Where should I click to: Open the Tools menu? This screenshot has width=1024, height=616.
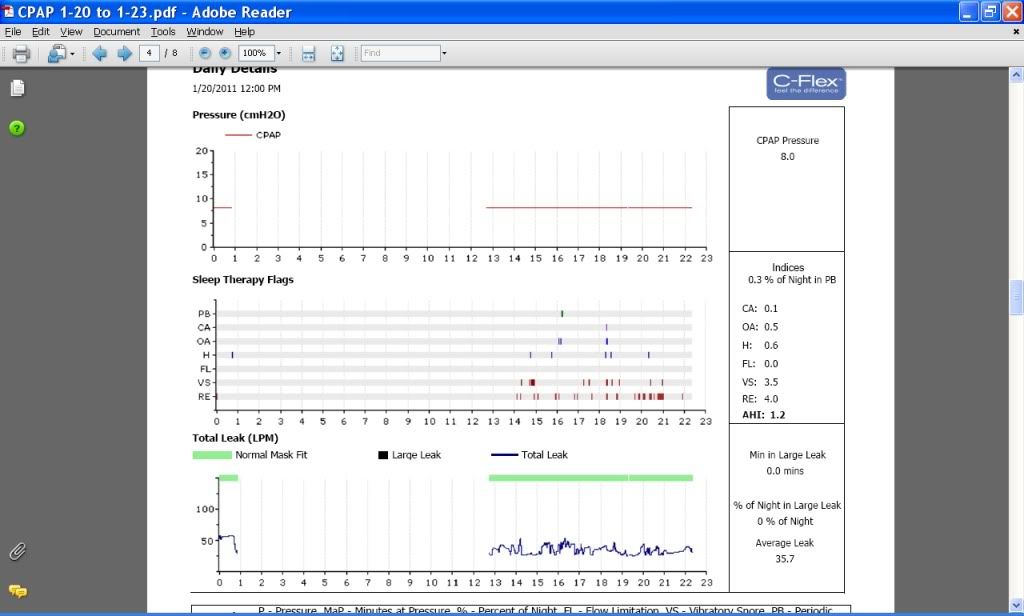[x=162, y=32]
